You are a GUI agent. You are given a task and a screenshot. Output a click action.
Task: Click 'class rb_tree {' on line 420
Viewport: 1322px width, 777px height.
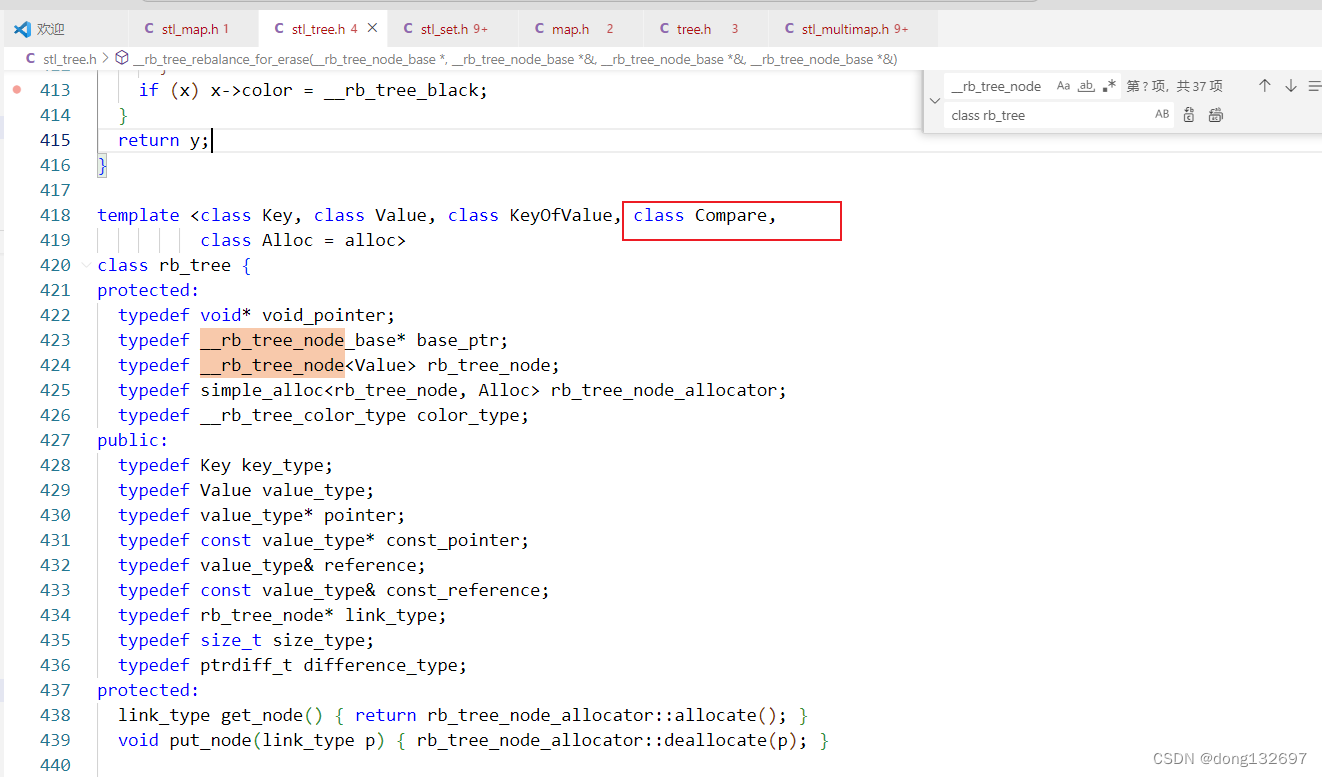click(x=174, y=265)
